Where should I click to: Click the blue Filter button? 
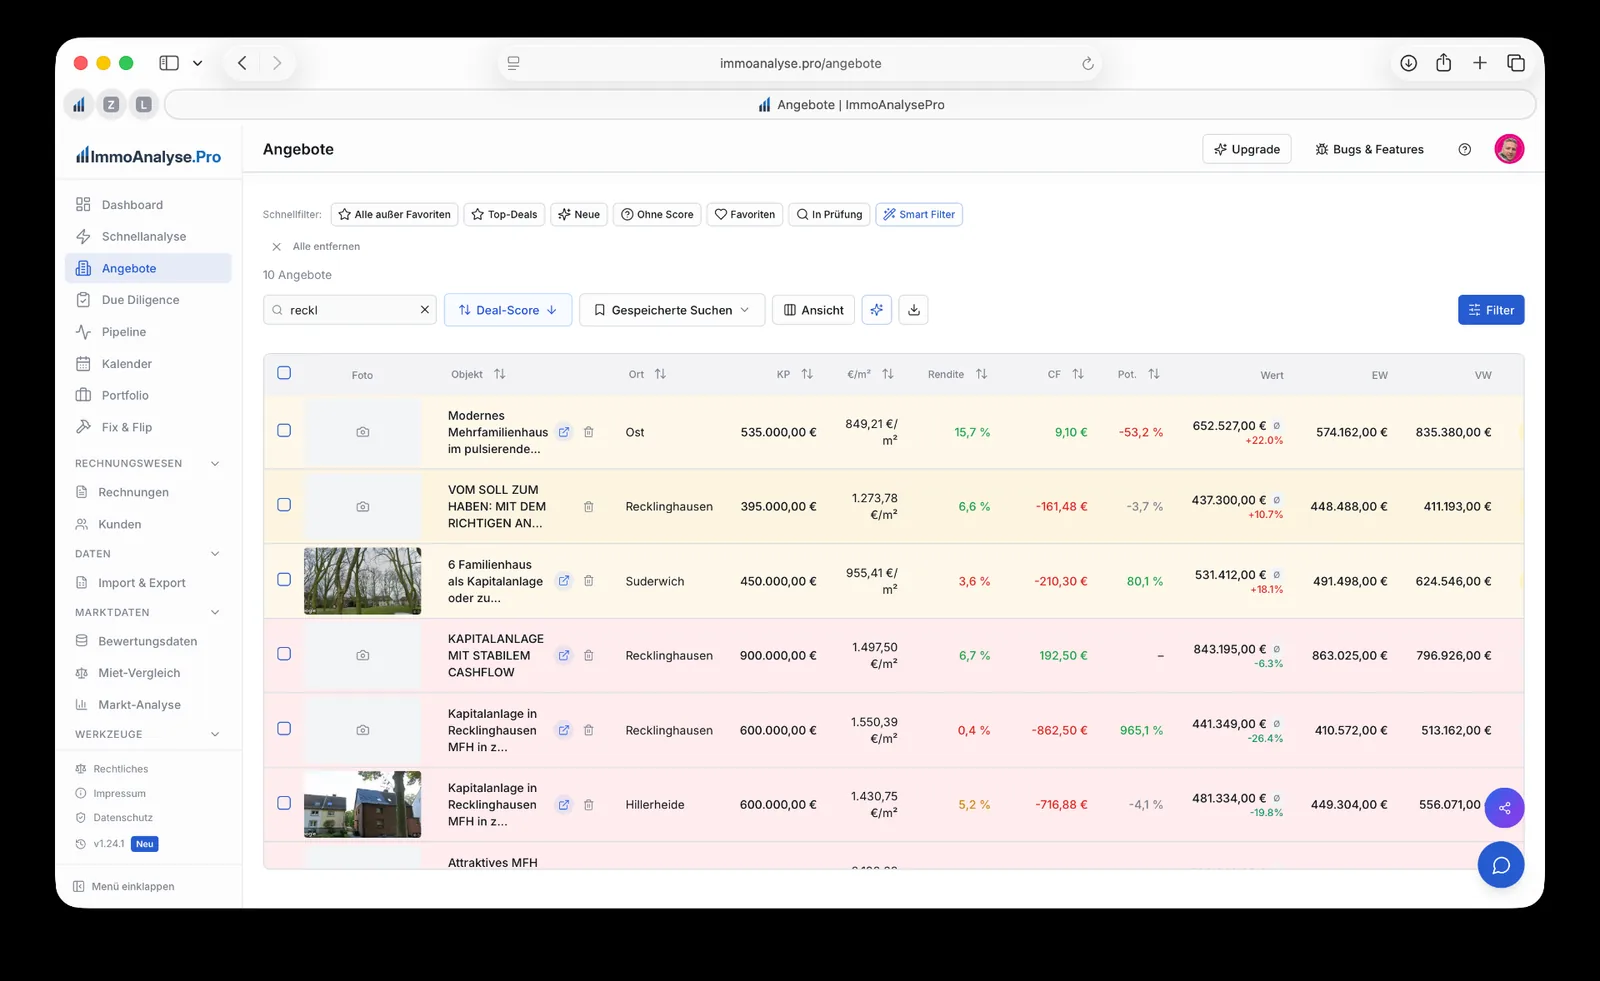pos(1491,310)
